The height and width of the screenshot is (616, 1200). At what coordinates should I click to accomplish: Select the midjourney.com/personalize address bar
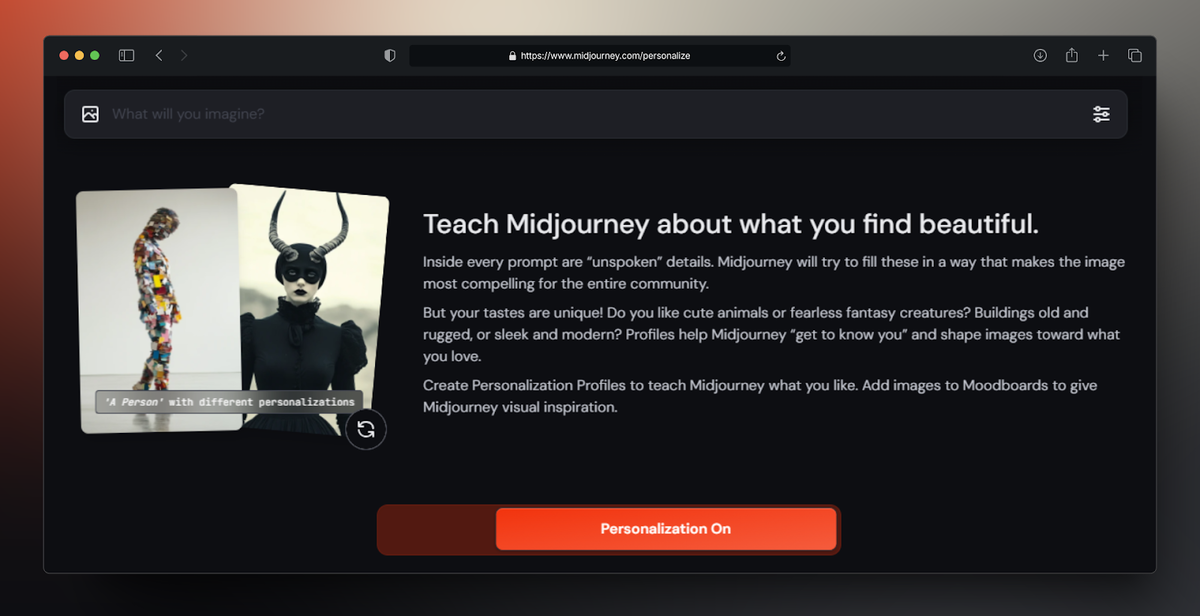tap(600, 56)
